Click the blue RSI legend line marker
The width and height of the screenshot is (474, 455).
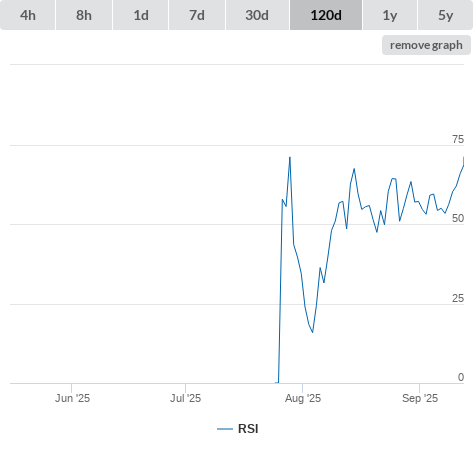click(x=225, y=429)
